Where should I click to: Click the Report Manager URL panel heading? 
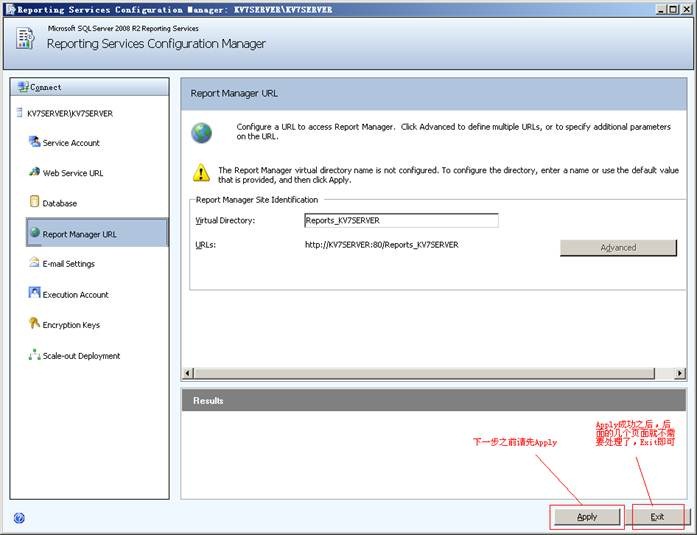click(234, 93)
